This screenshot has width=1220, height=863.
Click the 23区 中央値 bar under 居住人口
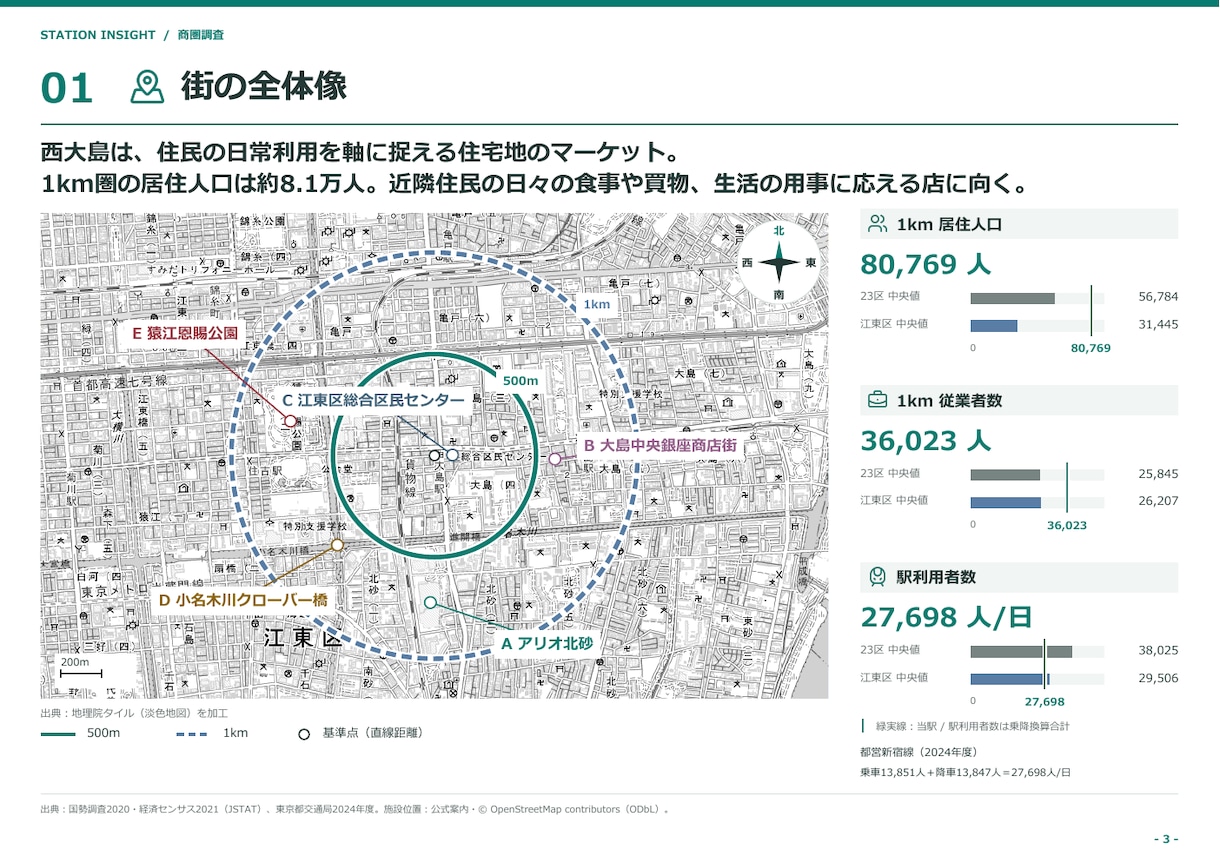(x=1012, y=298)
